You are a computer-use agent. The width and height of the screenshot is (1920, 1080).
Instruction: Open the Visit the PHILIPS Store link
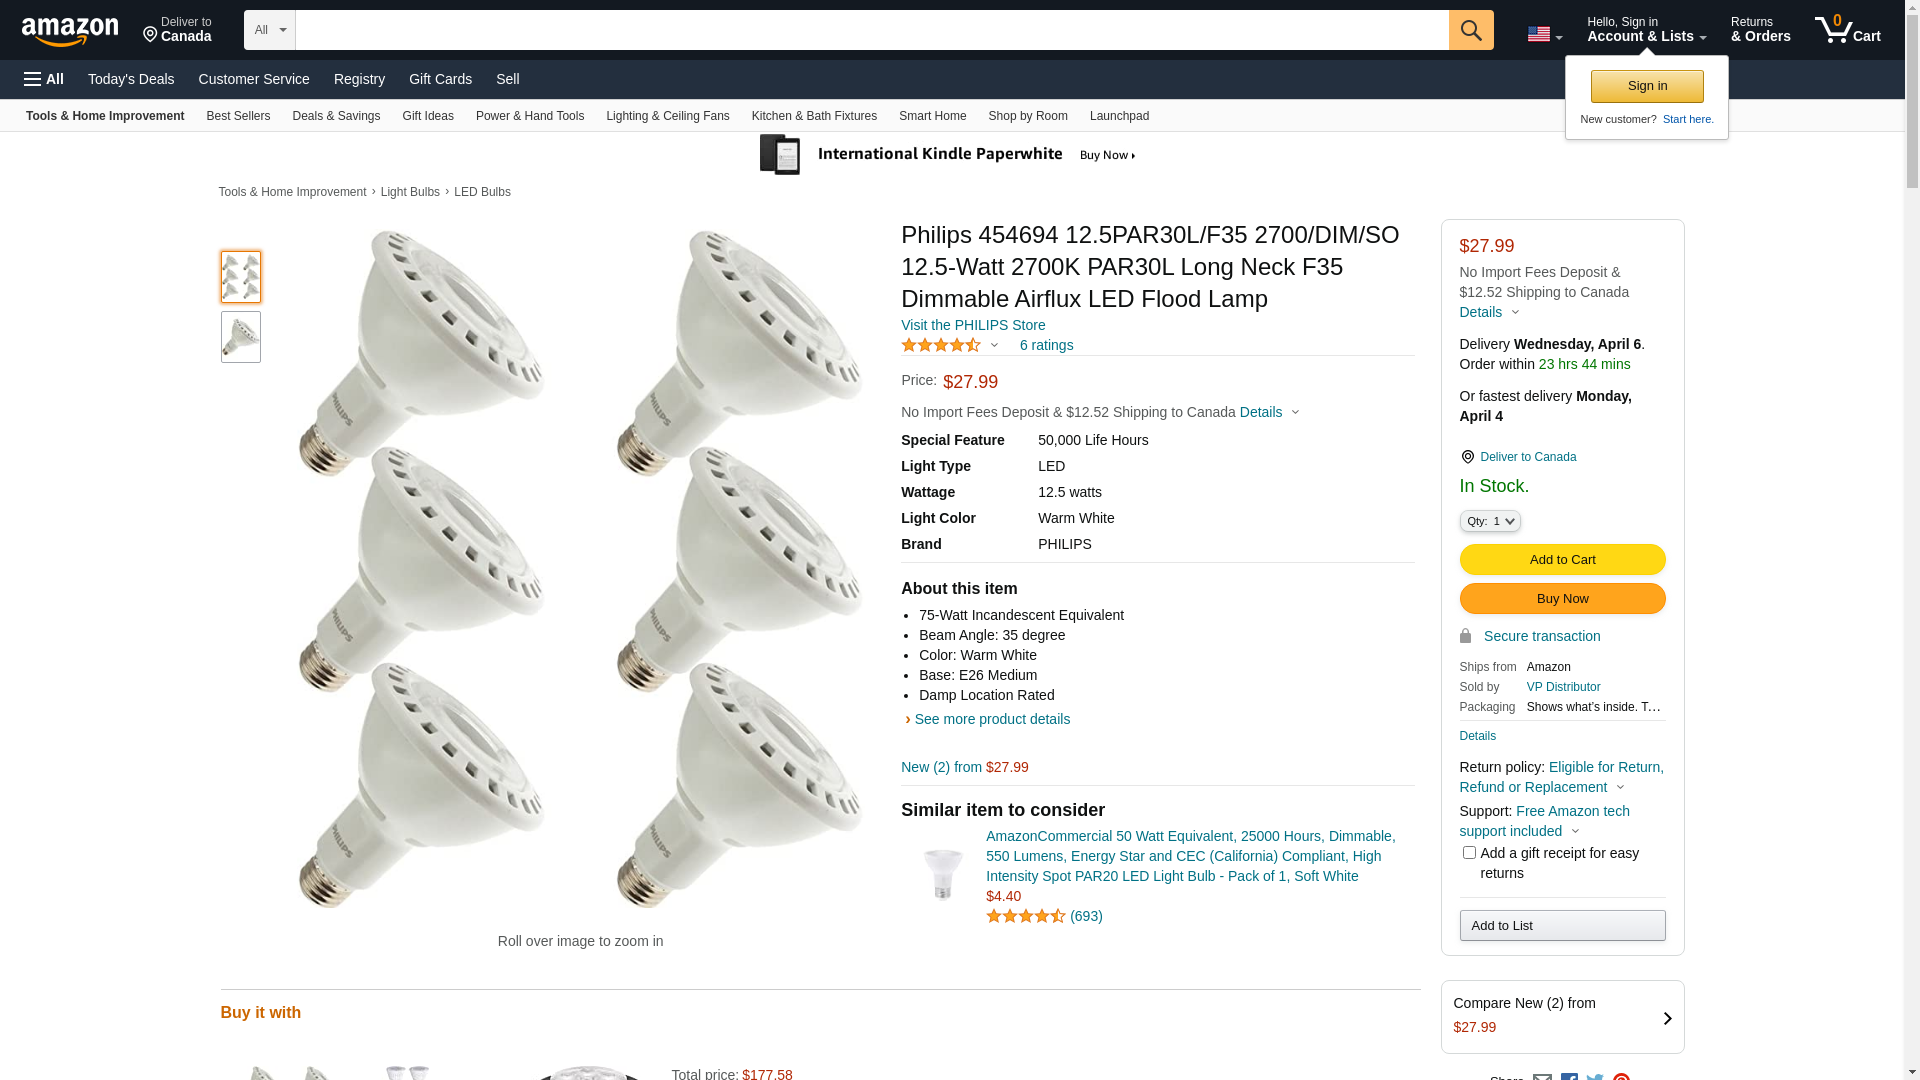pos(973,325)
